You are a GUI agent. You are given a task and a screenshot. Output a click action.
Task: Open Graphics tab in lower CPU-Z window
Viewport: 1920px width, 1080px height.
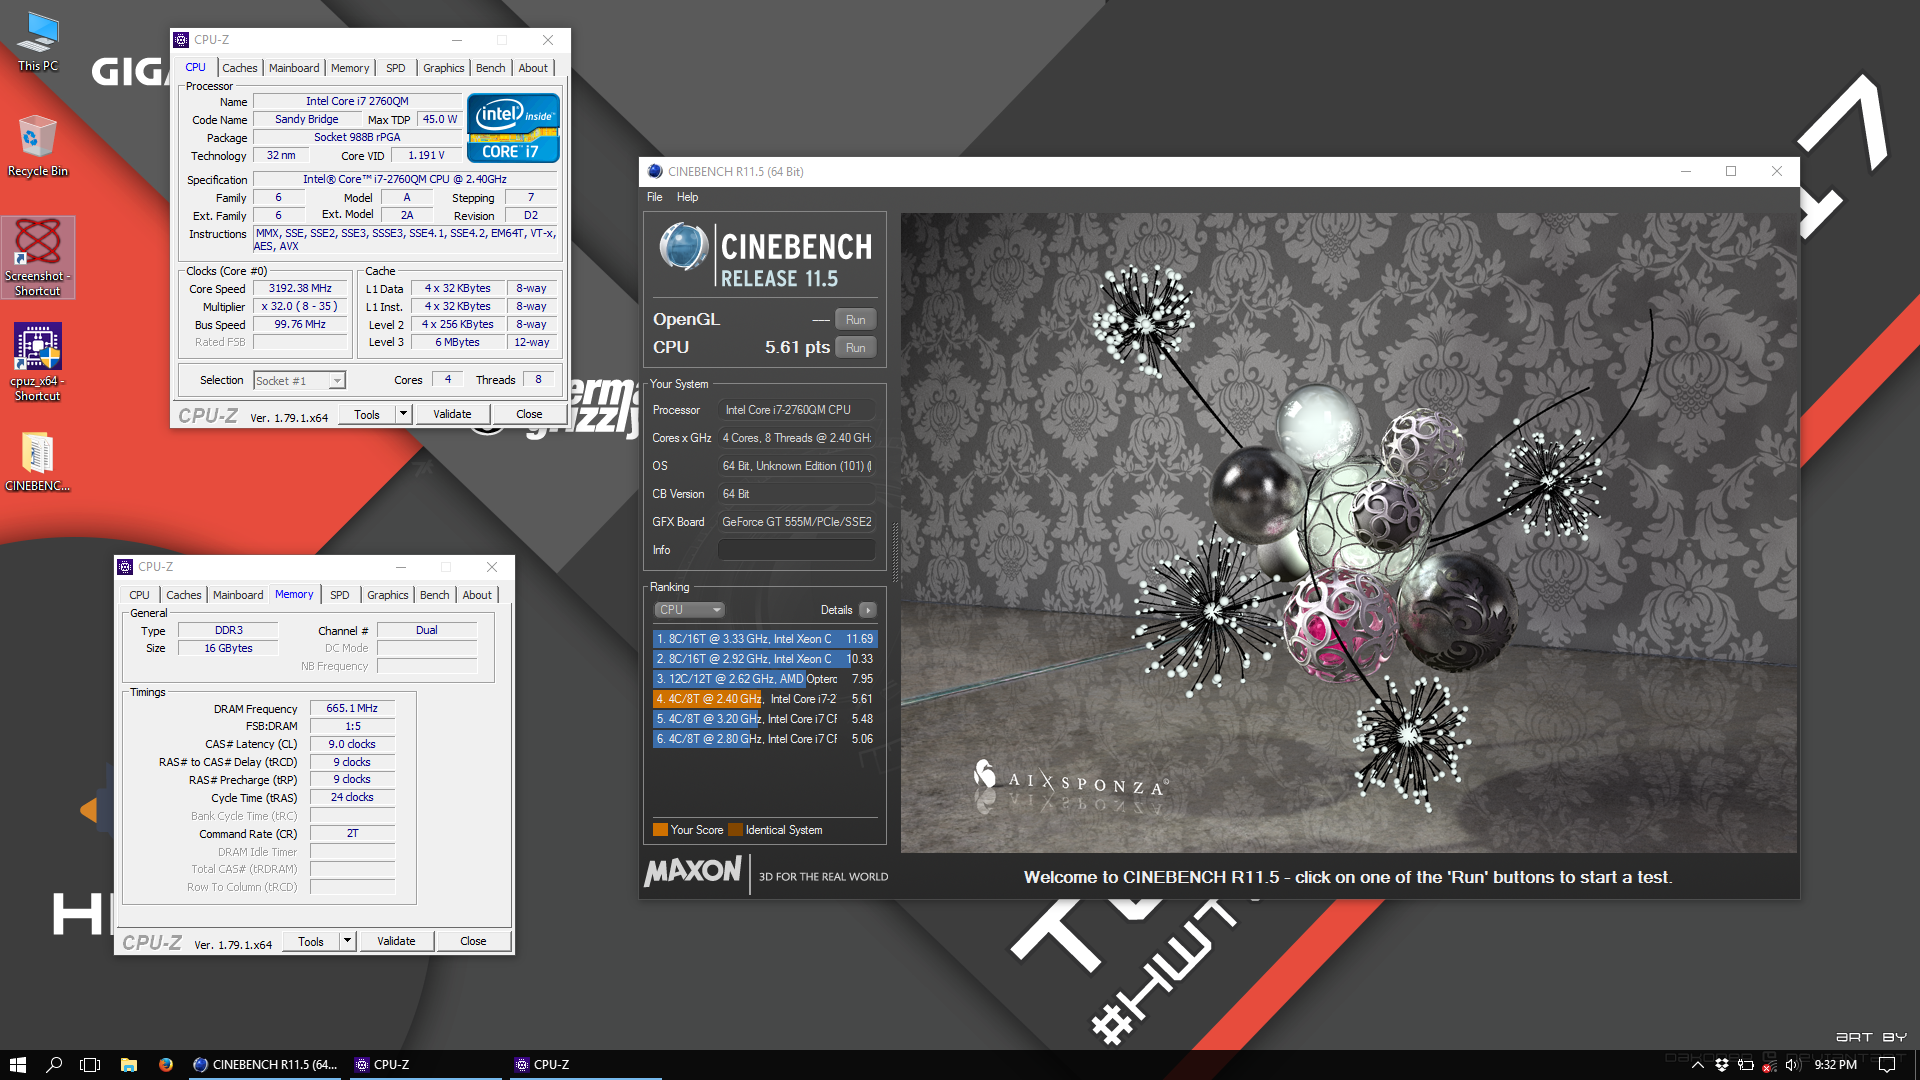pyautogui.click(x=387, y=595)
